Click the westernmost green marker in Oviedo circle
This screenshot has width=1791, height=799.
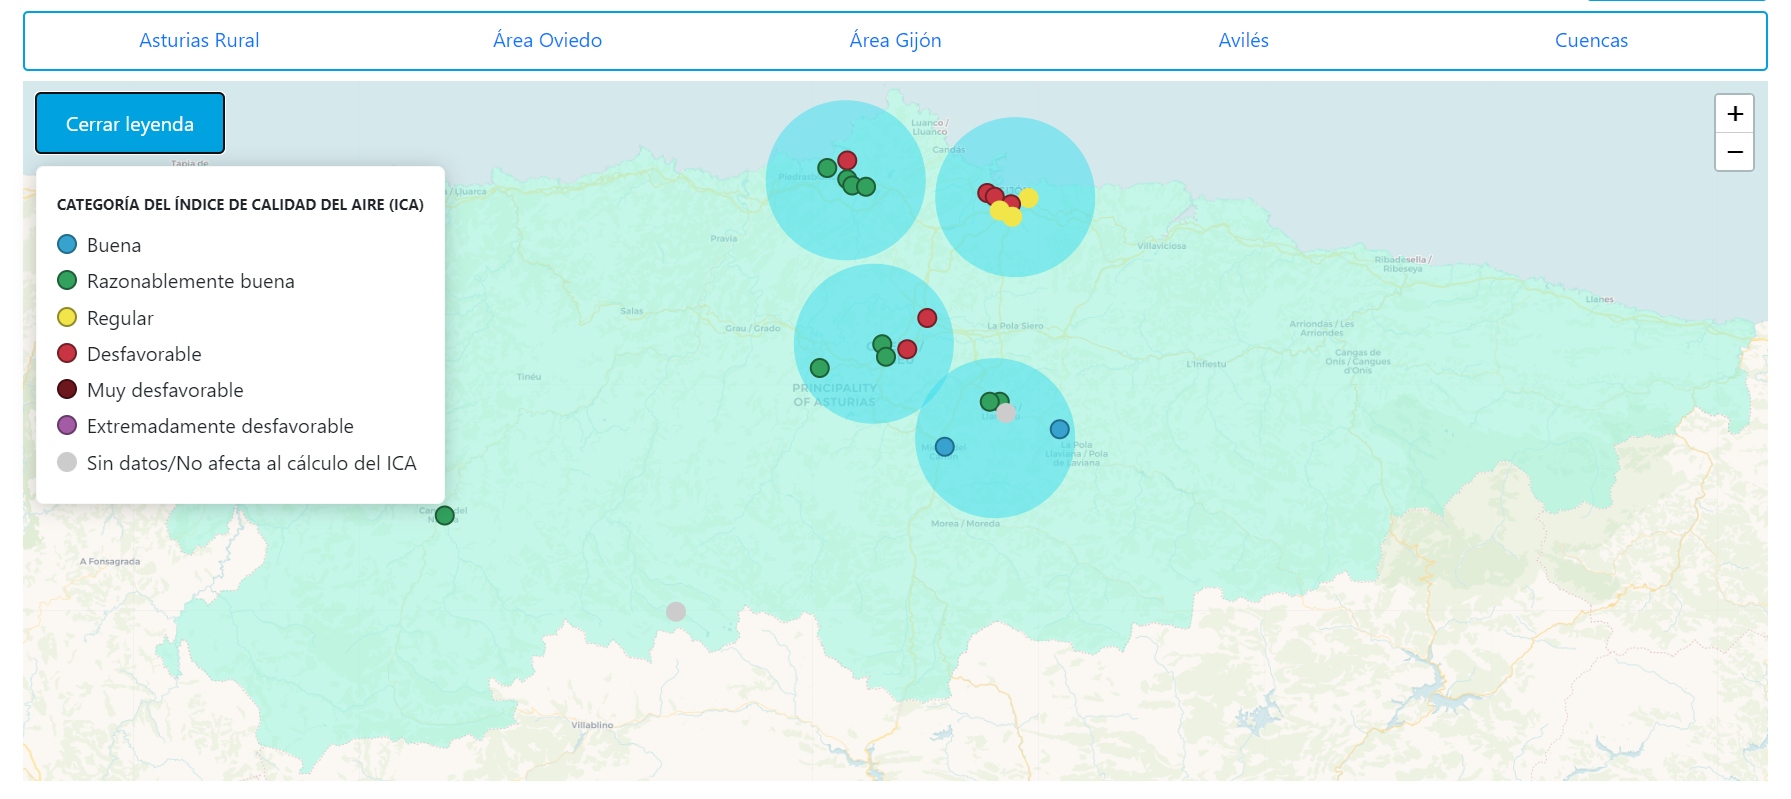click(819, 368)
